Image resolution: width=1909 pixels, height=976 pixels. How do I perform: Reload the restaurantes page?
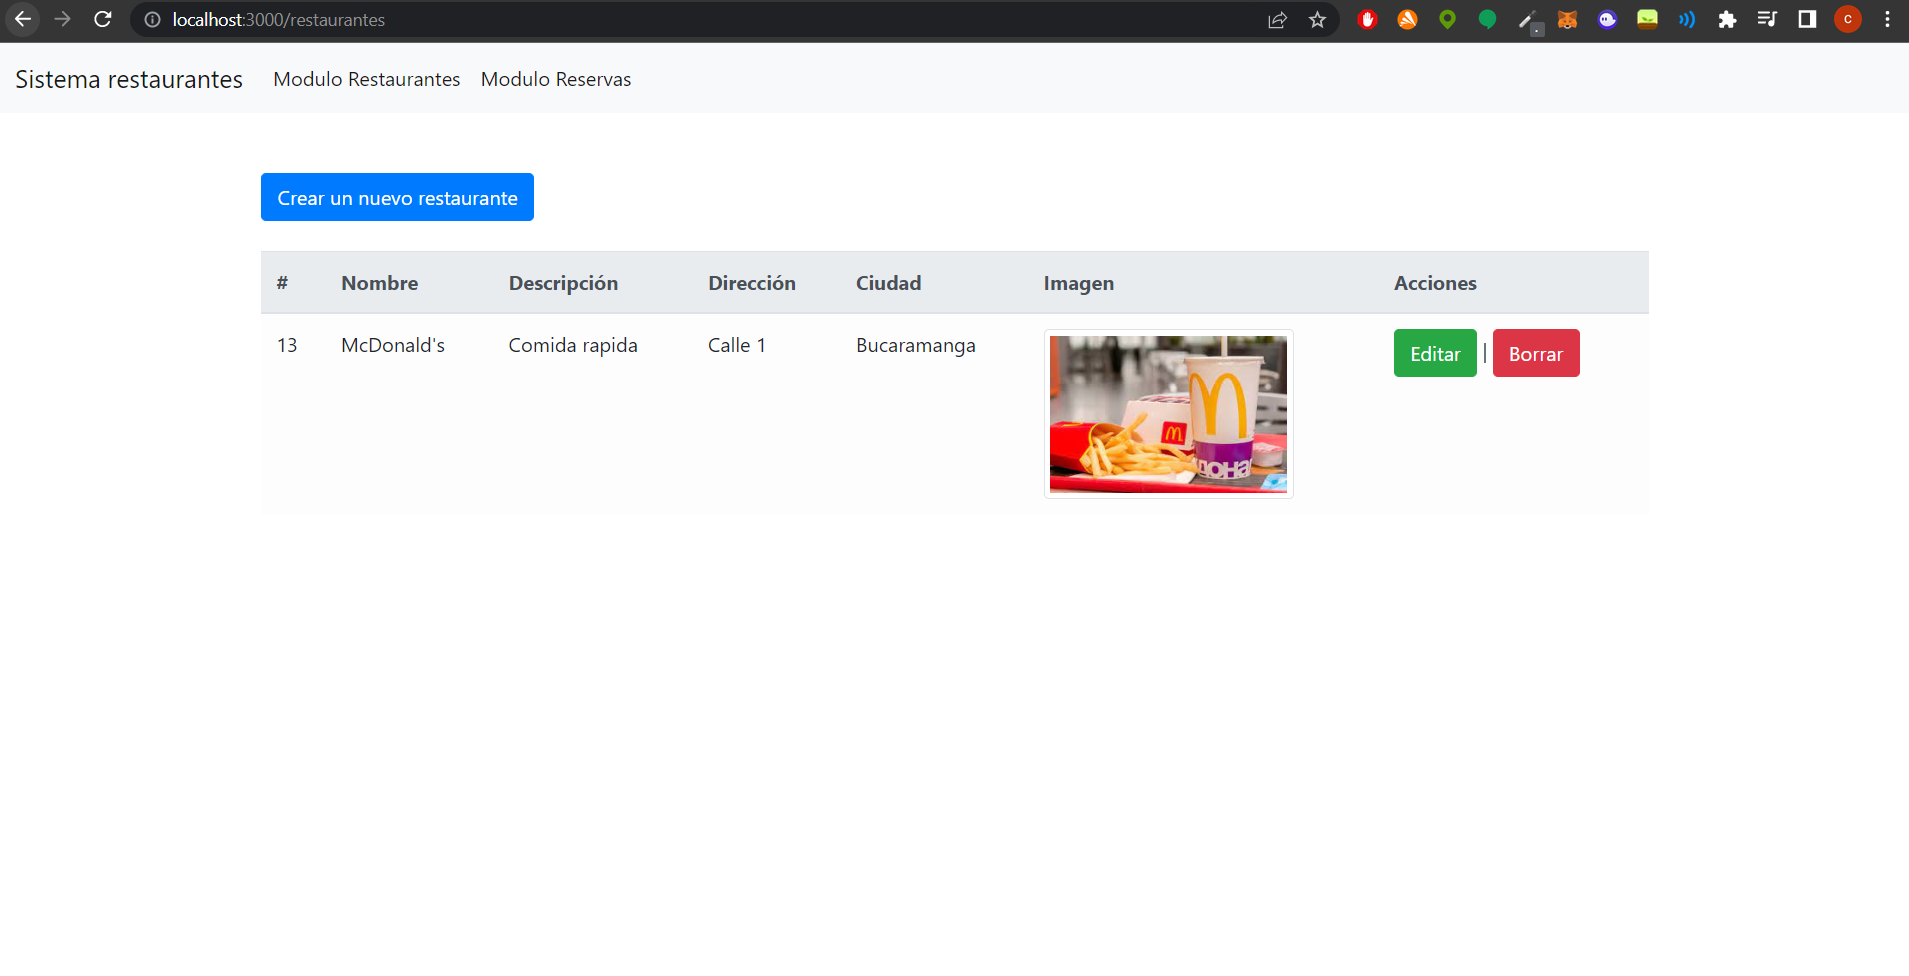[x=102, y=19]
